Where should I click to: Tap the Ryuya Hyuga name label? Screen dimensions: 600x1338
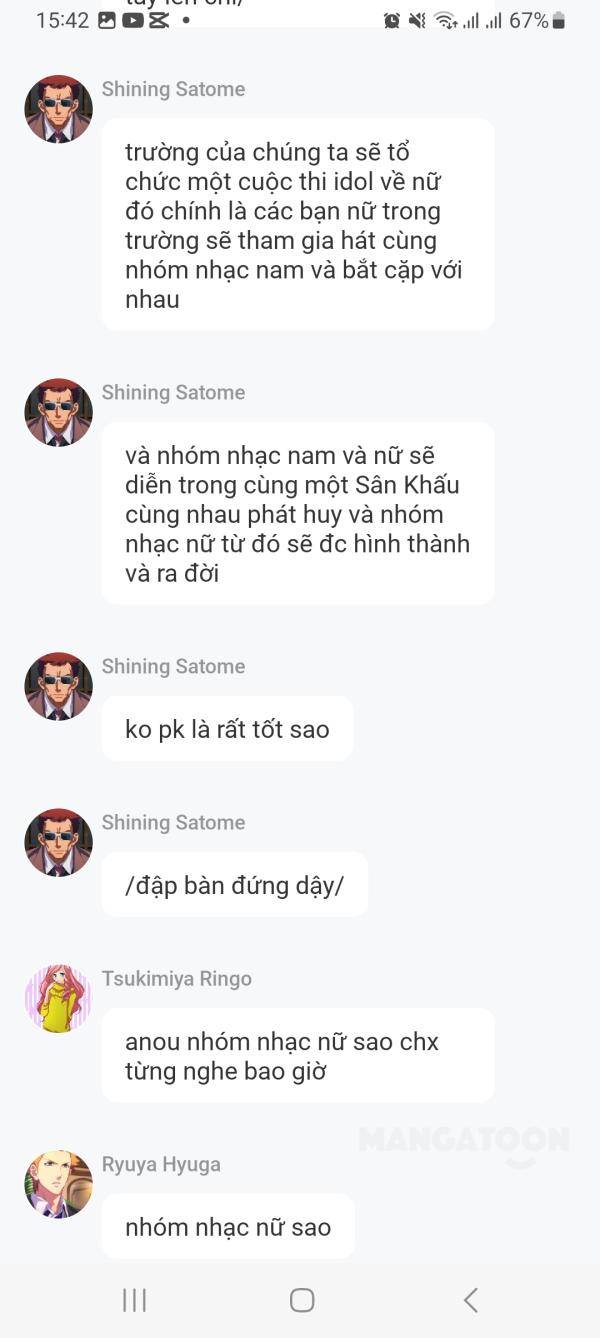(x=161, y=1164)
